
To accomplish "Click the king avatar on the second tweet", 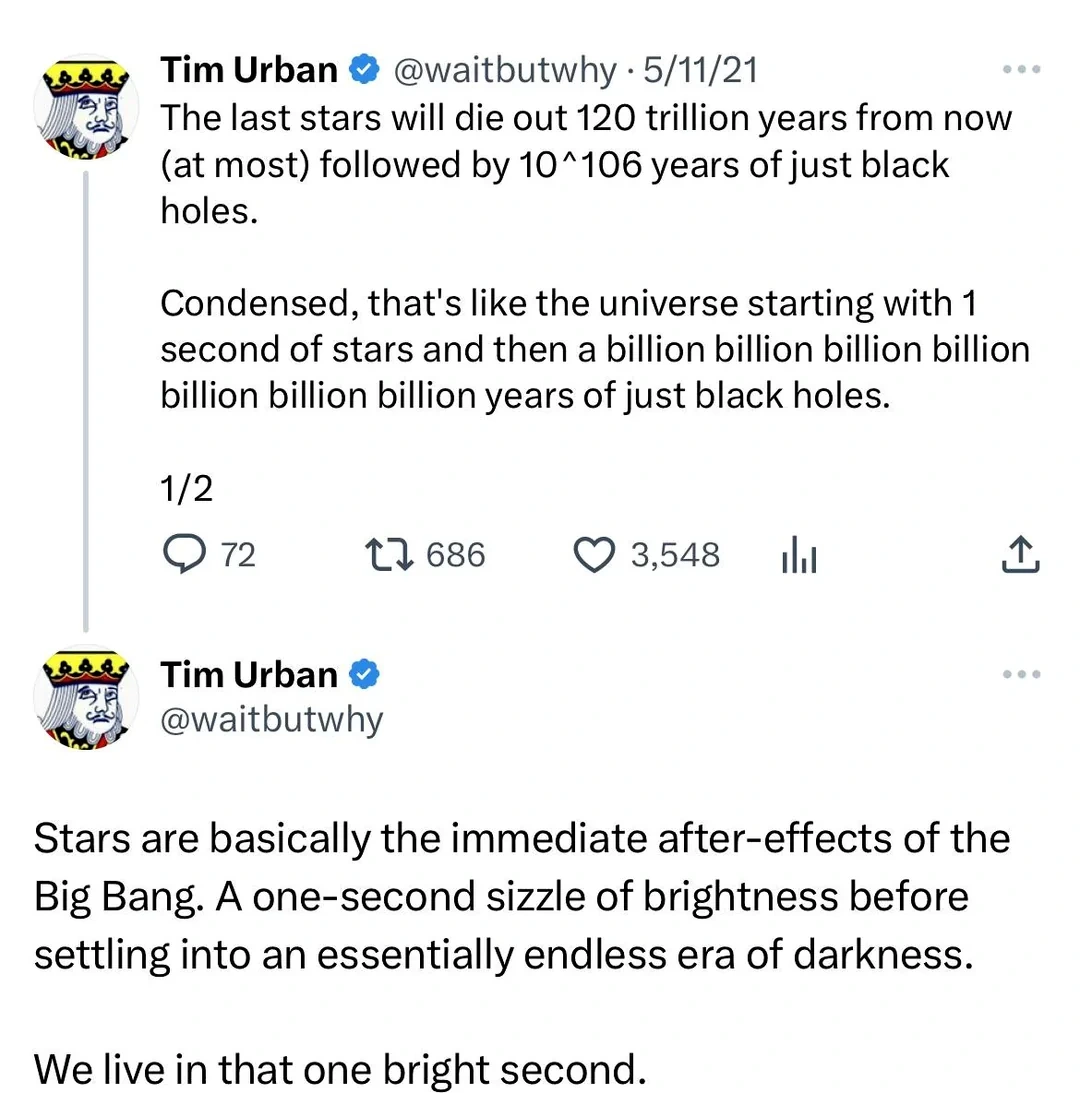I will pyautogui.click(x=83, y=701).
